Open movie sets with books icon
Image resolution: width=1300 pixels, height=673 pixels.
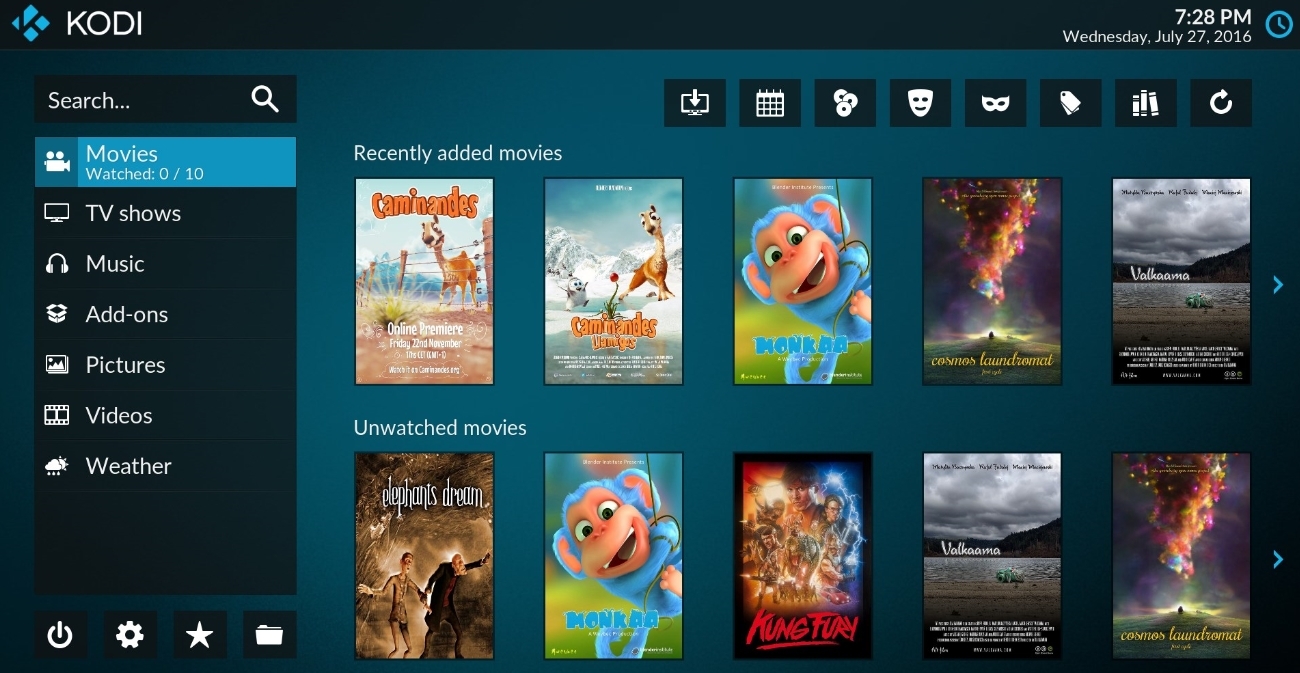pos(1145,102)
